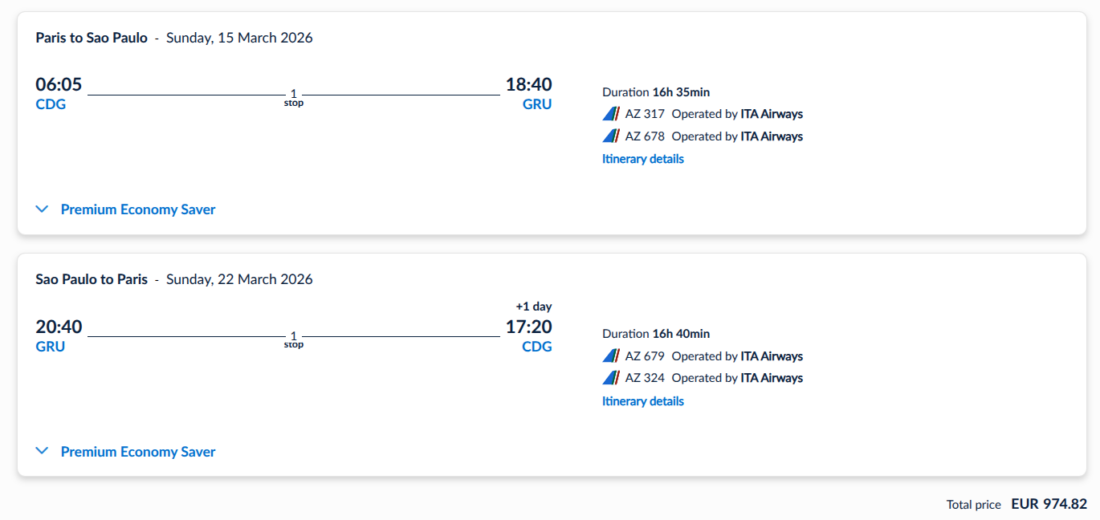
Task: Click the return flight's 1 stop indicator
Action: pyautogui.click(x=293, y=339)
